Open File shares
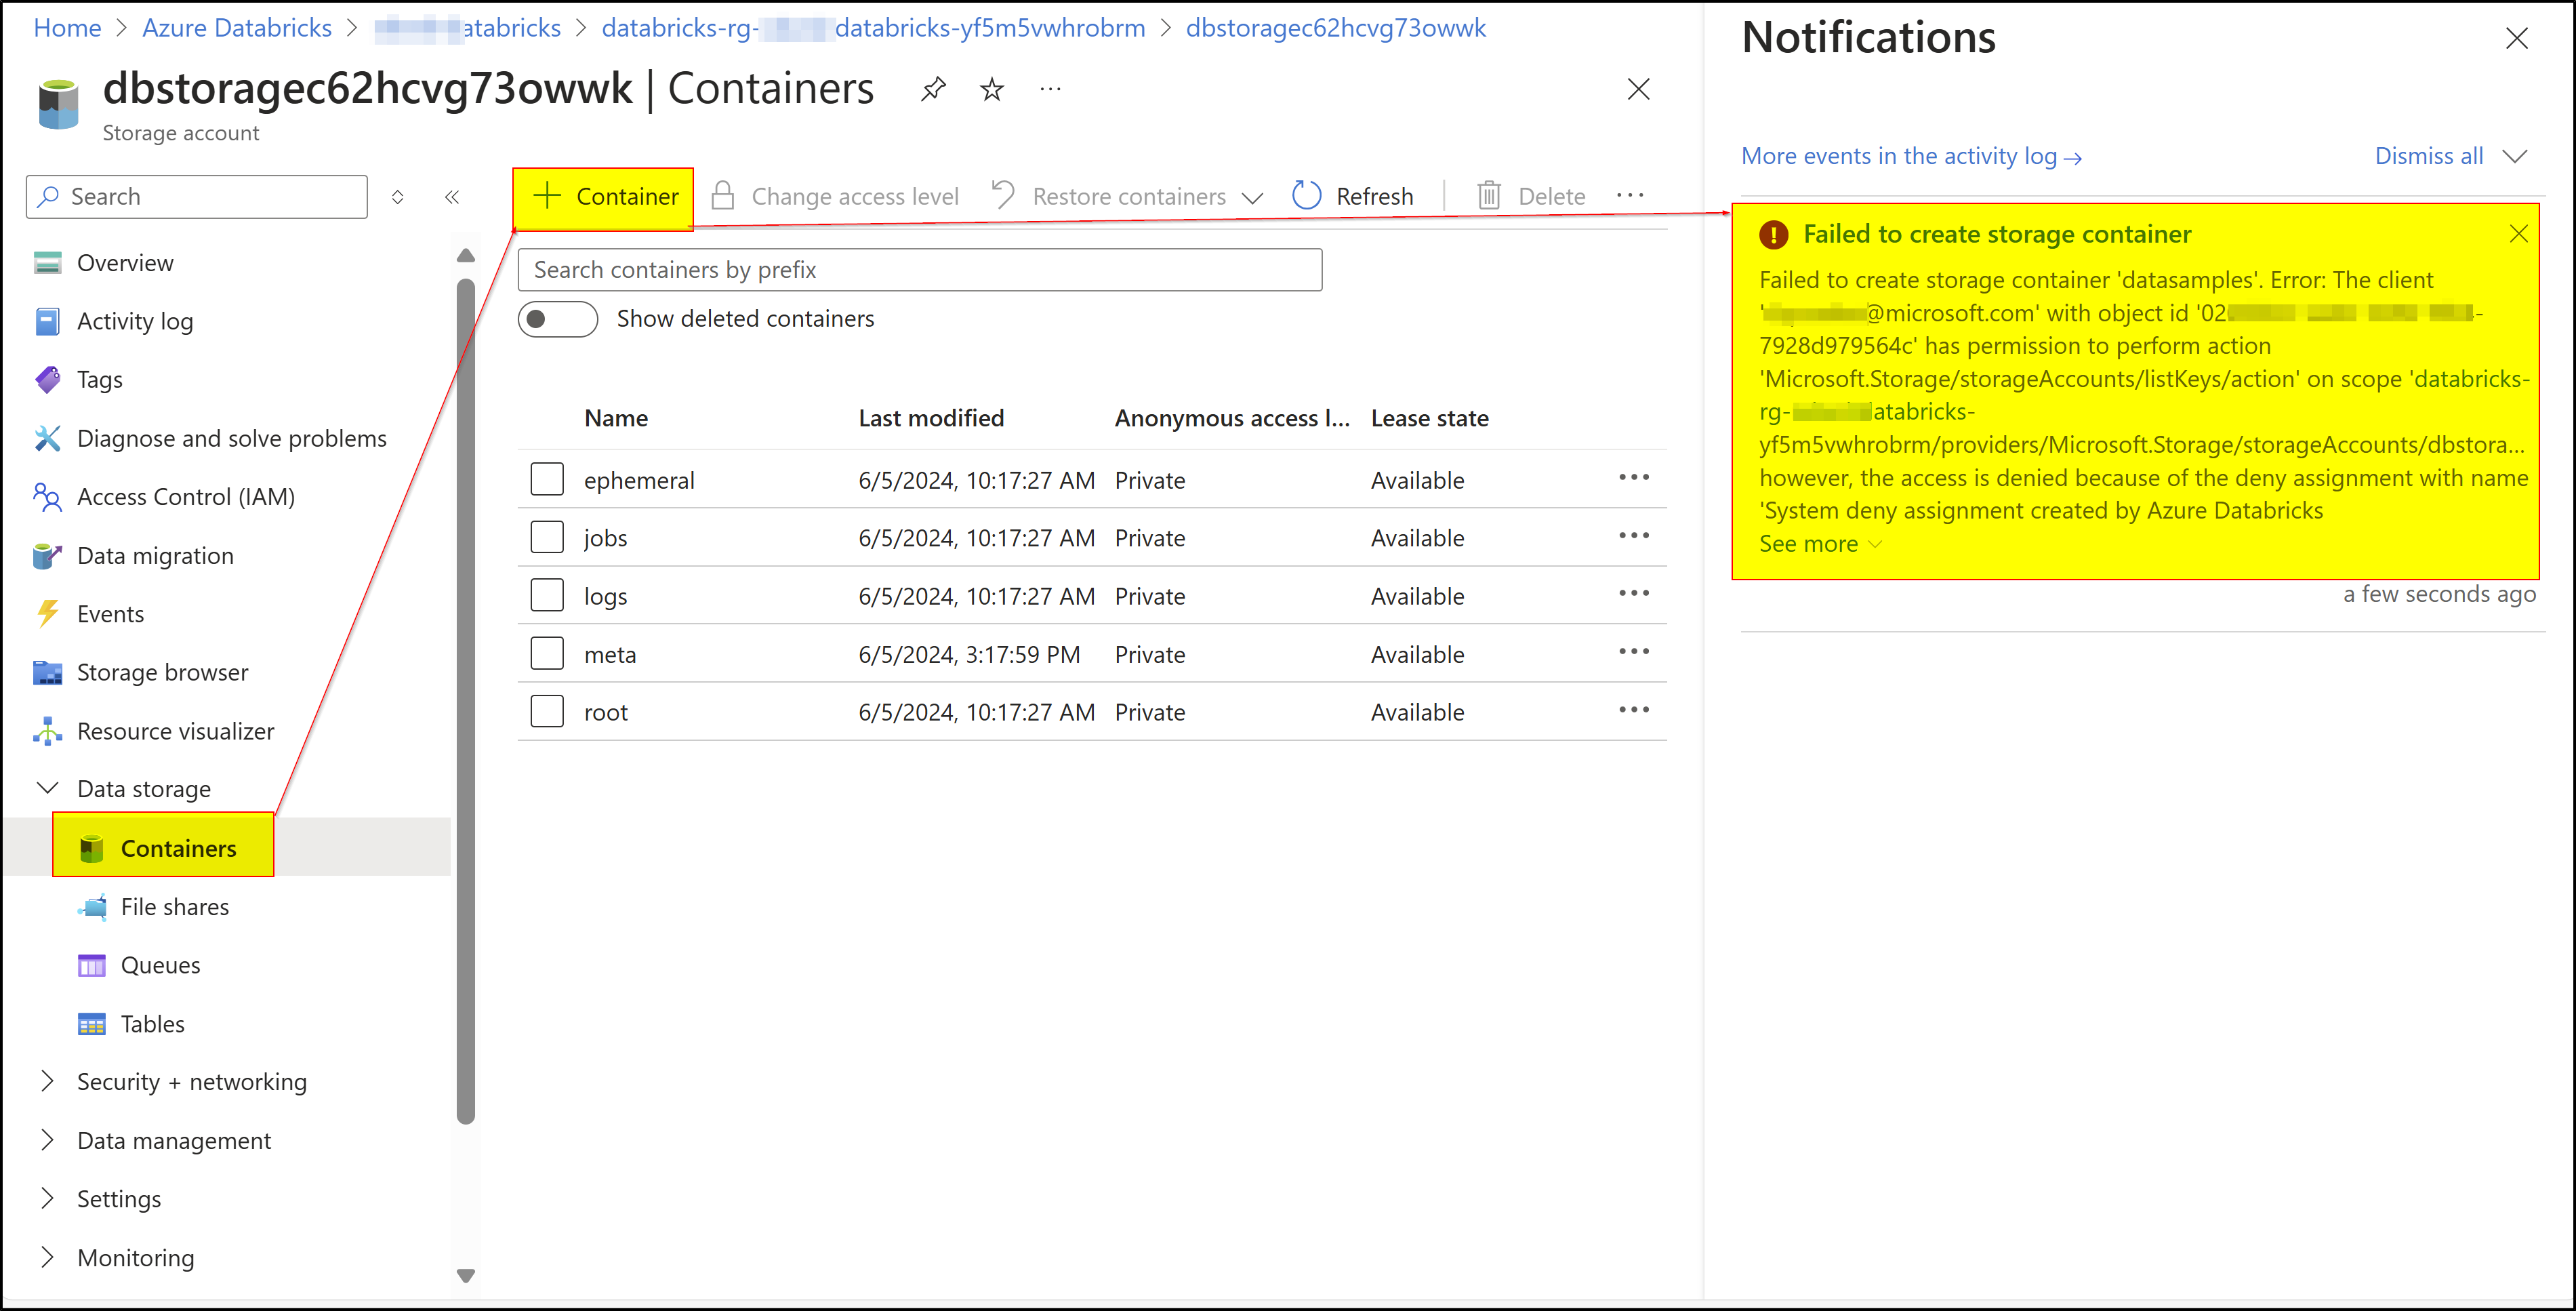Viewport: 2576px width, 1311px height. pos(174,906)
